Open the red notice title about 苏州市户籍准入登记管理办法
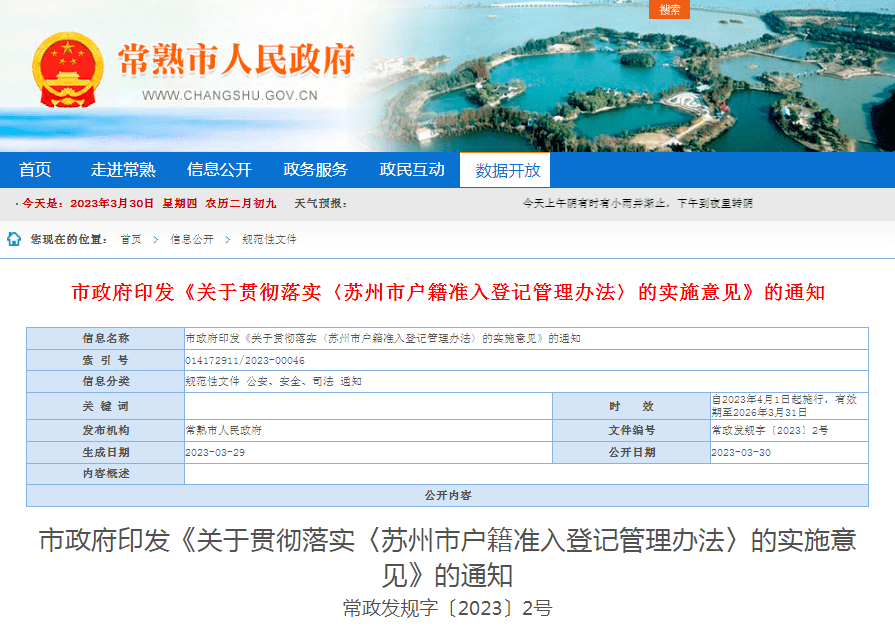Screen dimensions: 895x639 [x=448, y=292]
